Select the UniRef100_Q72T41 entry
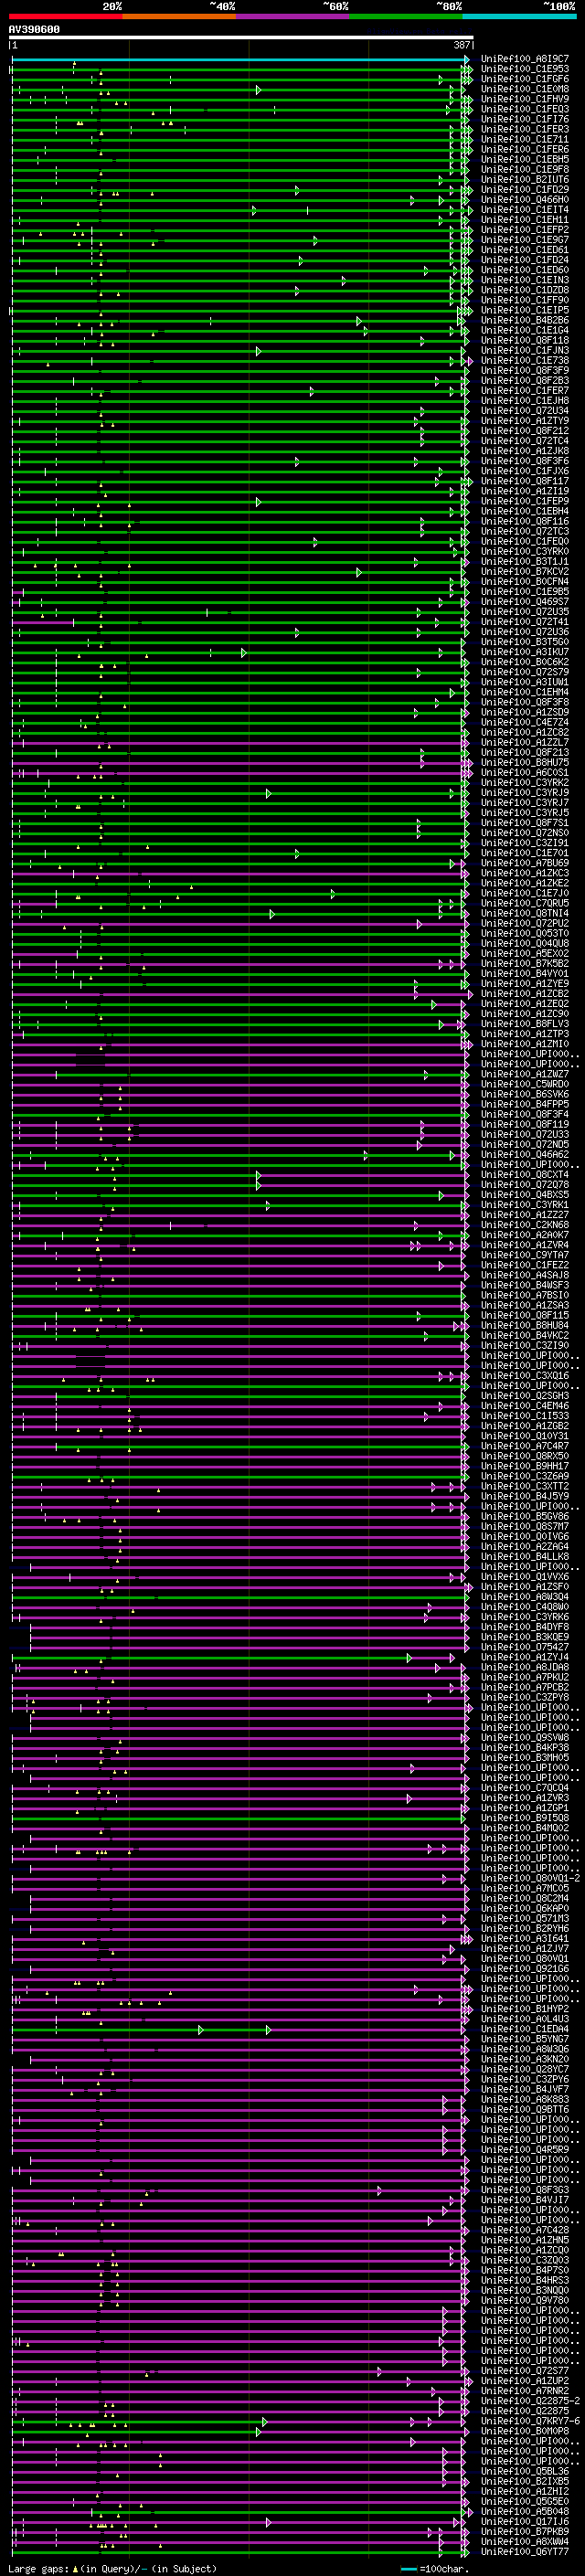 [525, 622]
